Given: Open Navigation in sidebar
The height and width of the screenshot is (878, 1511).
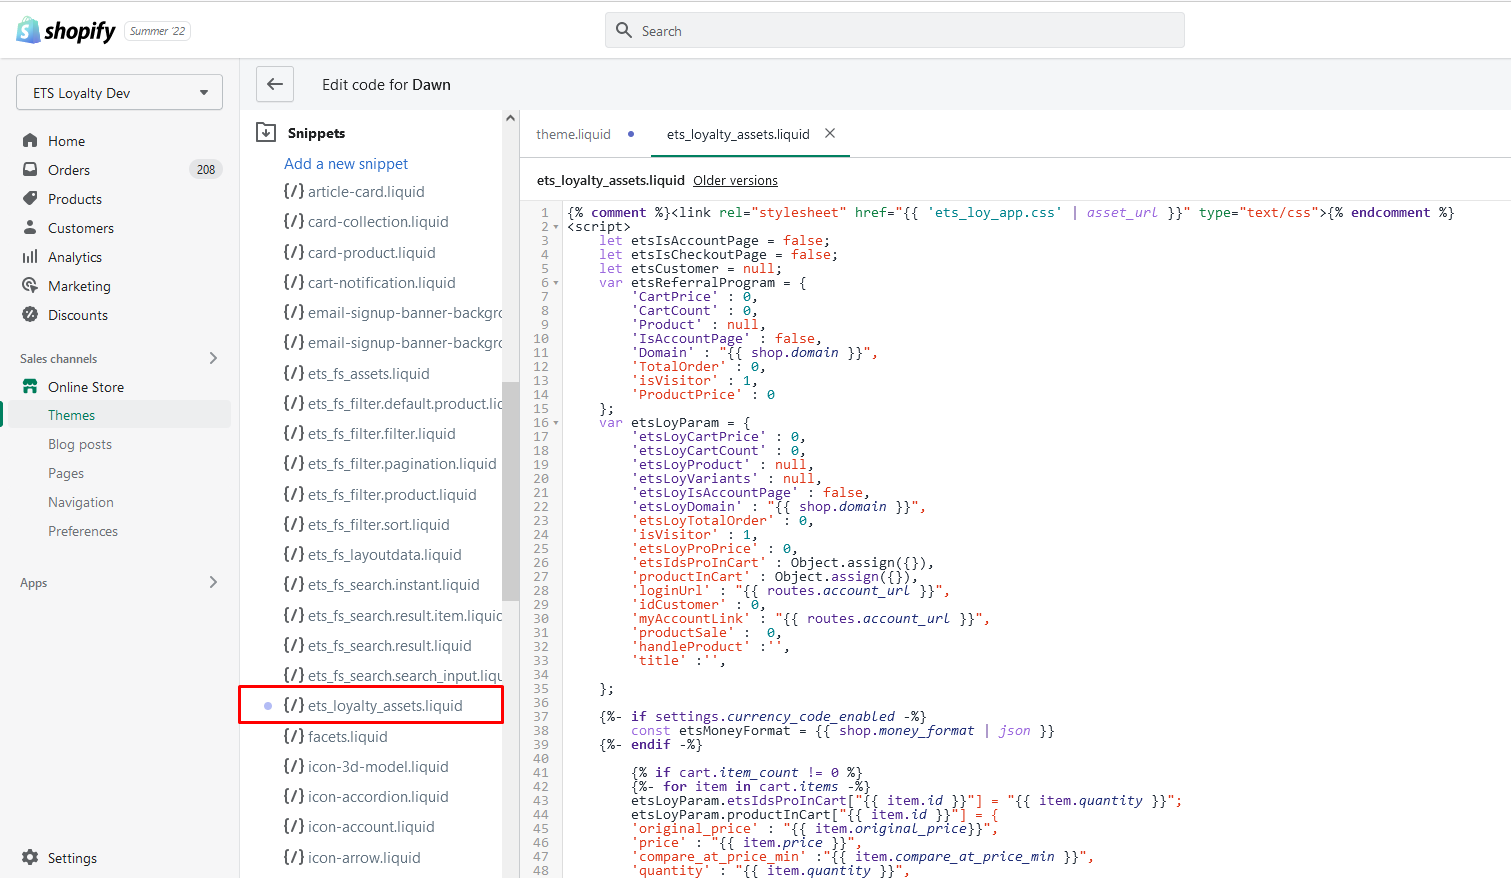Looking at the screenshot, I should 81,502.
